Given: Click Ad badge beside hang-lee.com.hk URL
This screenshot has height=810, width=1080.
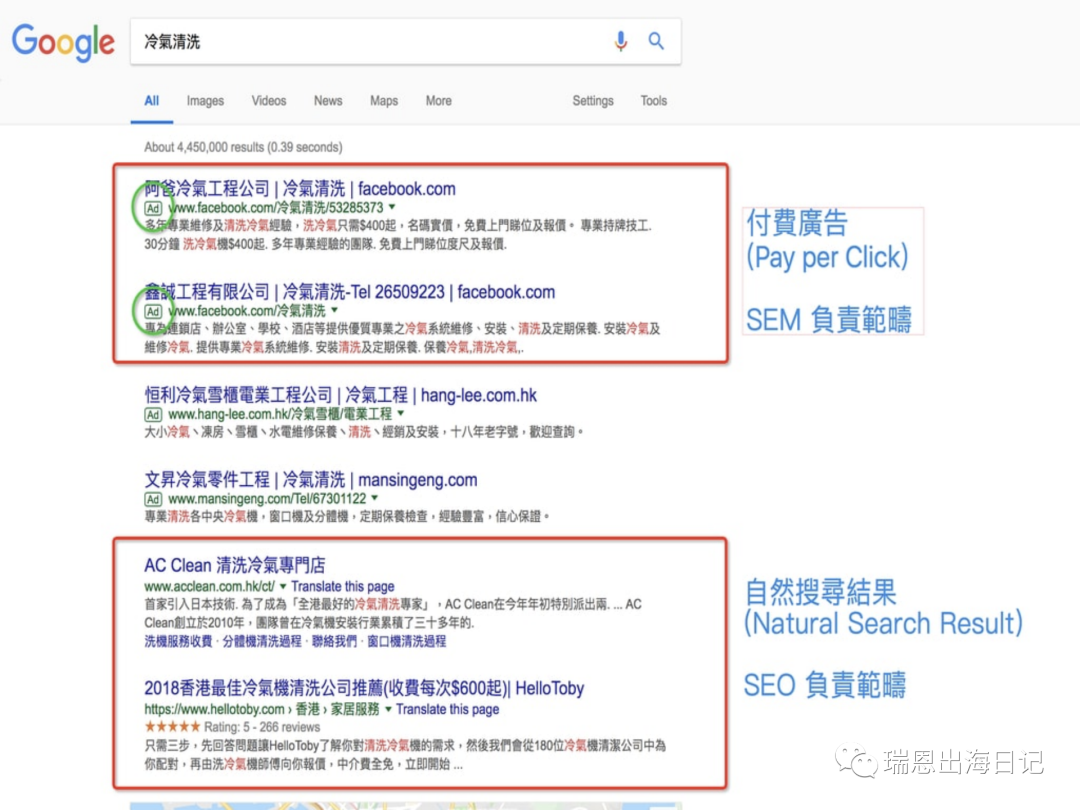Looking at the screenshot, I should tap(153, 415).
